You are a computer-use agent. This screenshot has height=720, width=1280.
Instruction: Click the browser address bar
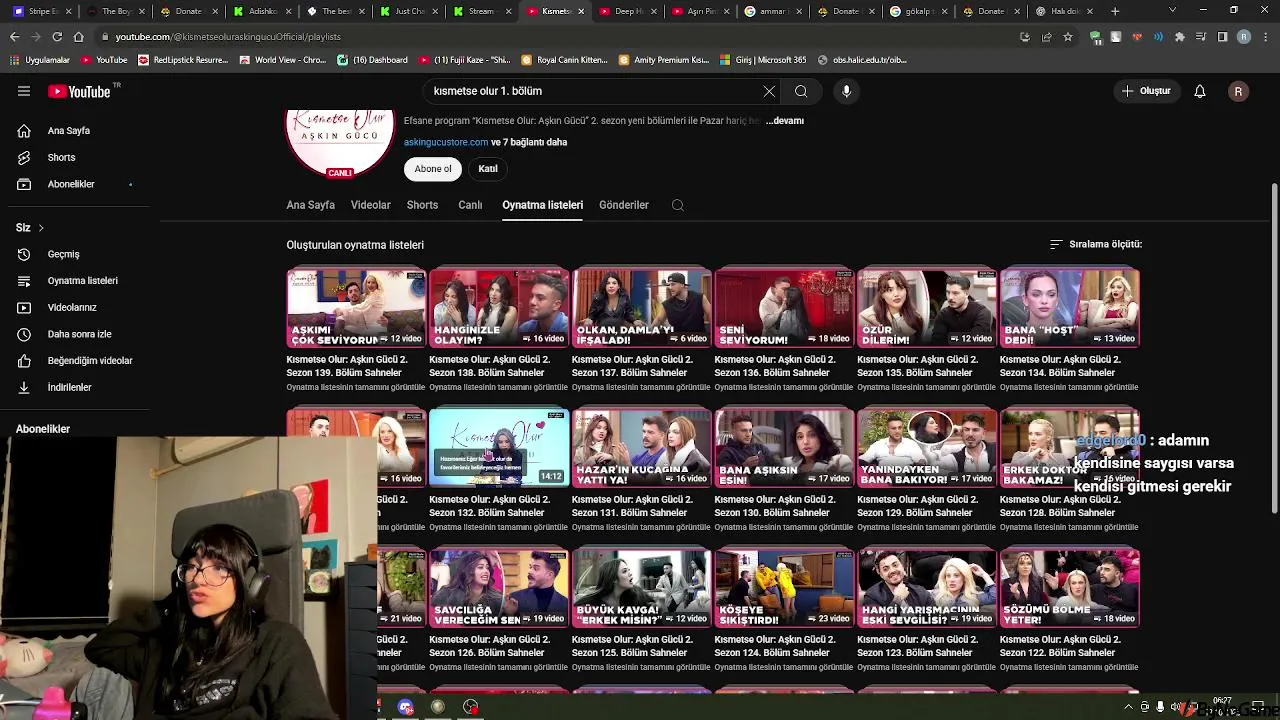point(560,37)
